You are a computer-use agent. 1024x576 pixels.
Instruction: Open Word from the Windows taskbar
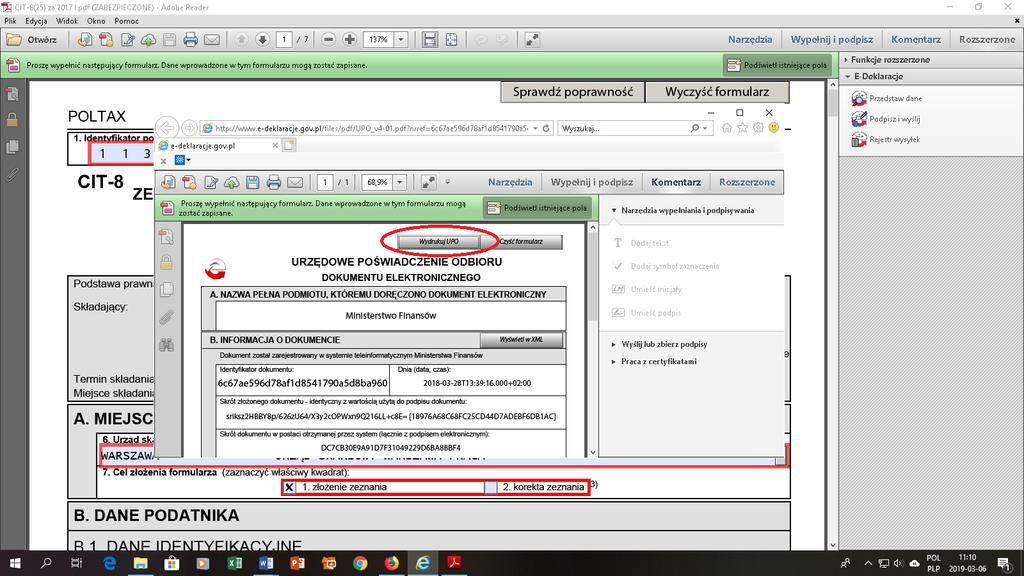(x=266, y=563)
